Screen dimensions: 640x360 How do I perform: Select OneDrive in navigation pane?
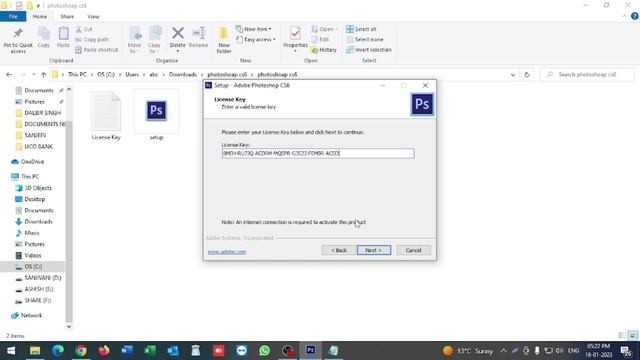(x=28, y=162)
